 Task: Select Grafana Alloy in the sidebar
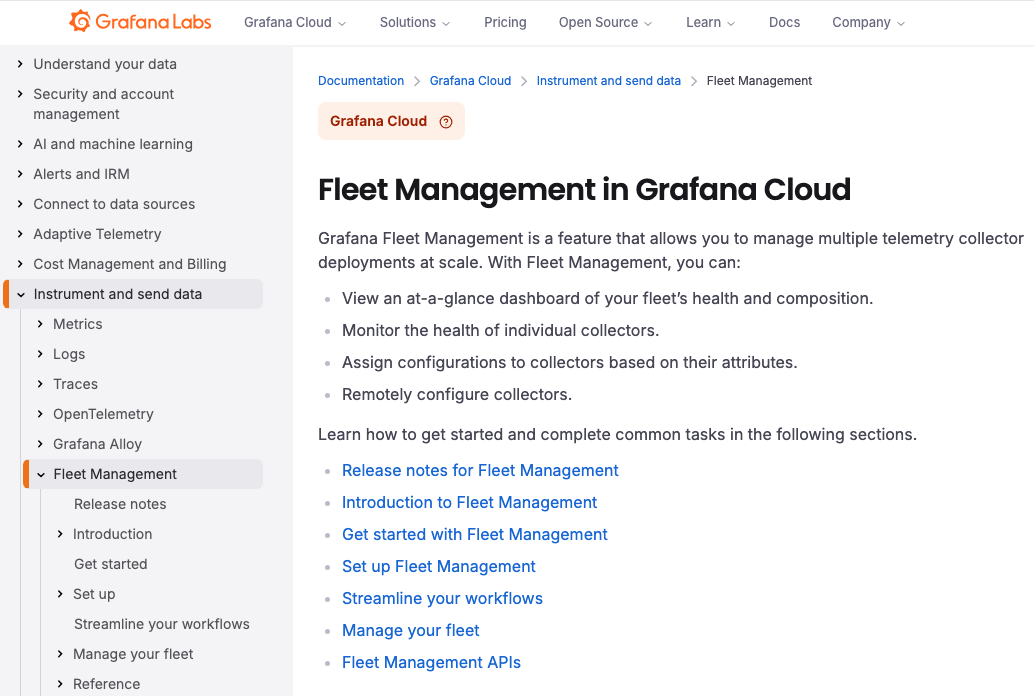tap(98, 444)
